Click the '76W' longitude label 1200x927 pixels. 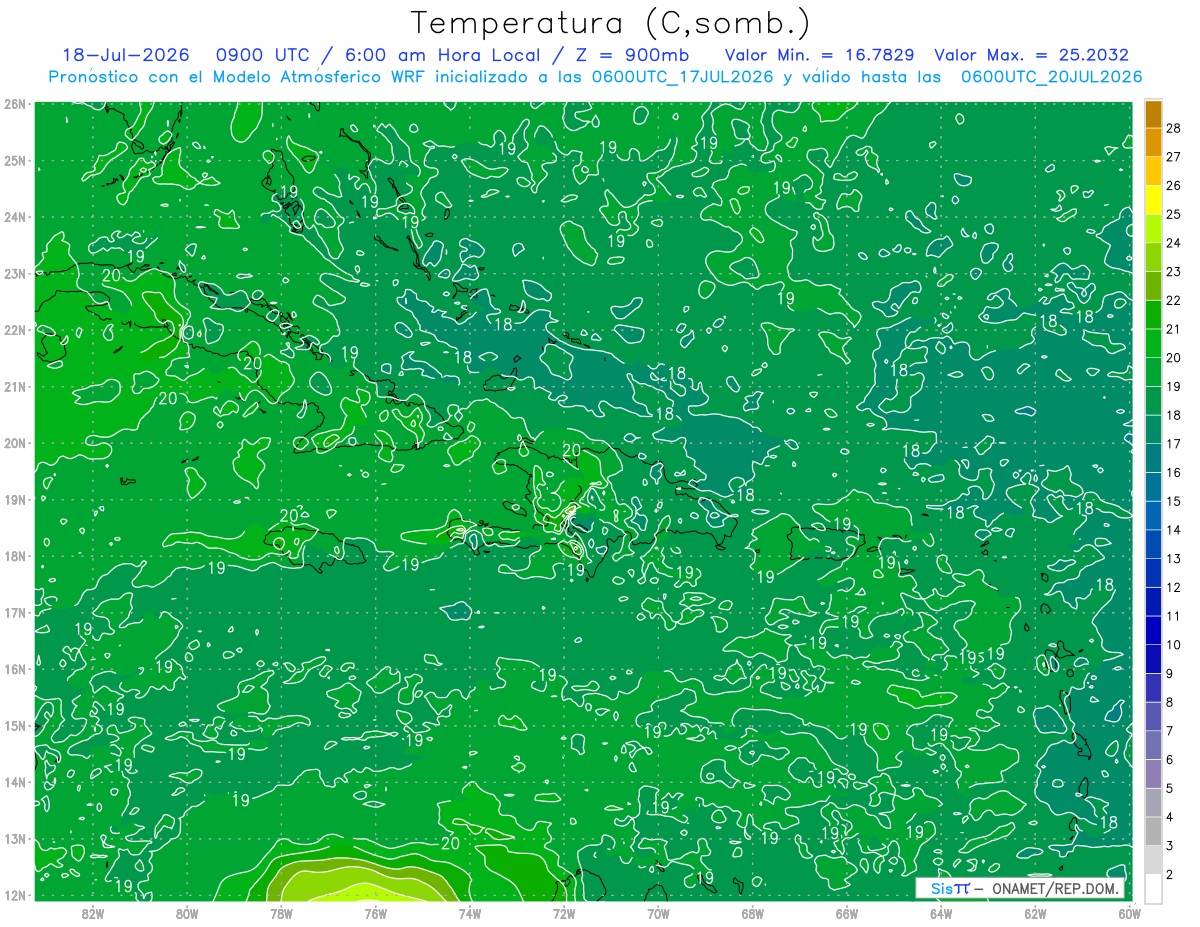tap(375, 914)
